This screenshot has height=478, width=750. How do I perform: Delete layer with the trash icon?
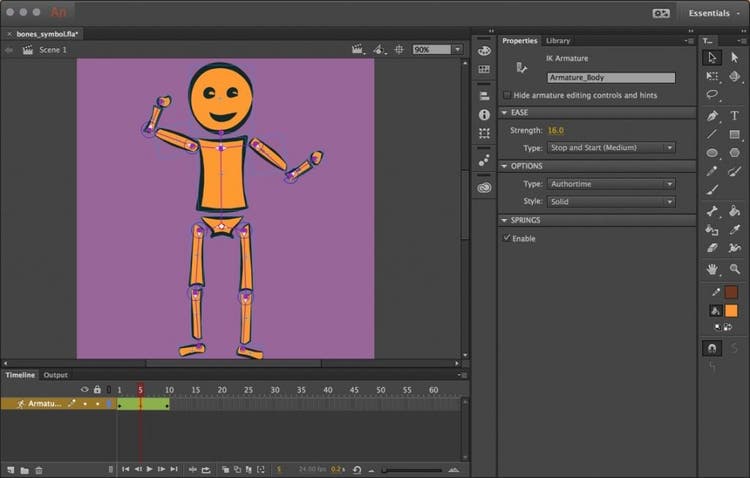pyautogui.click(x=39, y=469)
